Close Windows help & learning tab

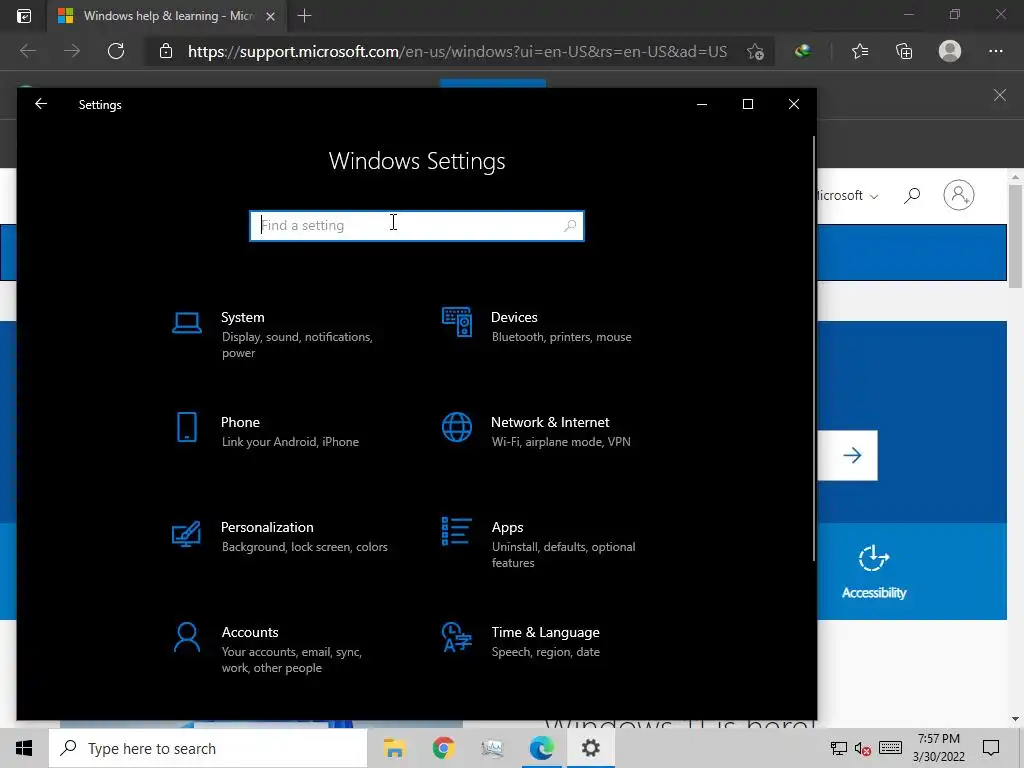270,16
